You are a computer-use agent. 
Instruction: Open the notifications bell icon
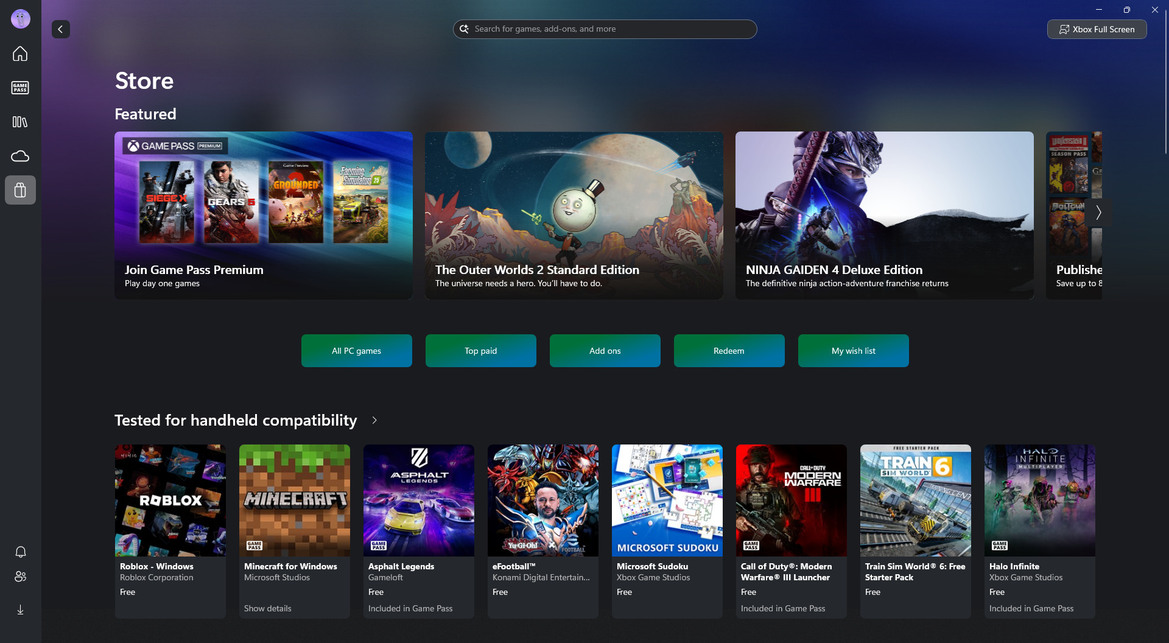coord(20,552)
